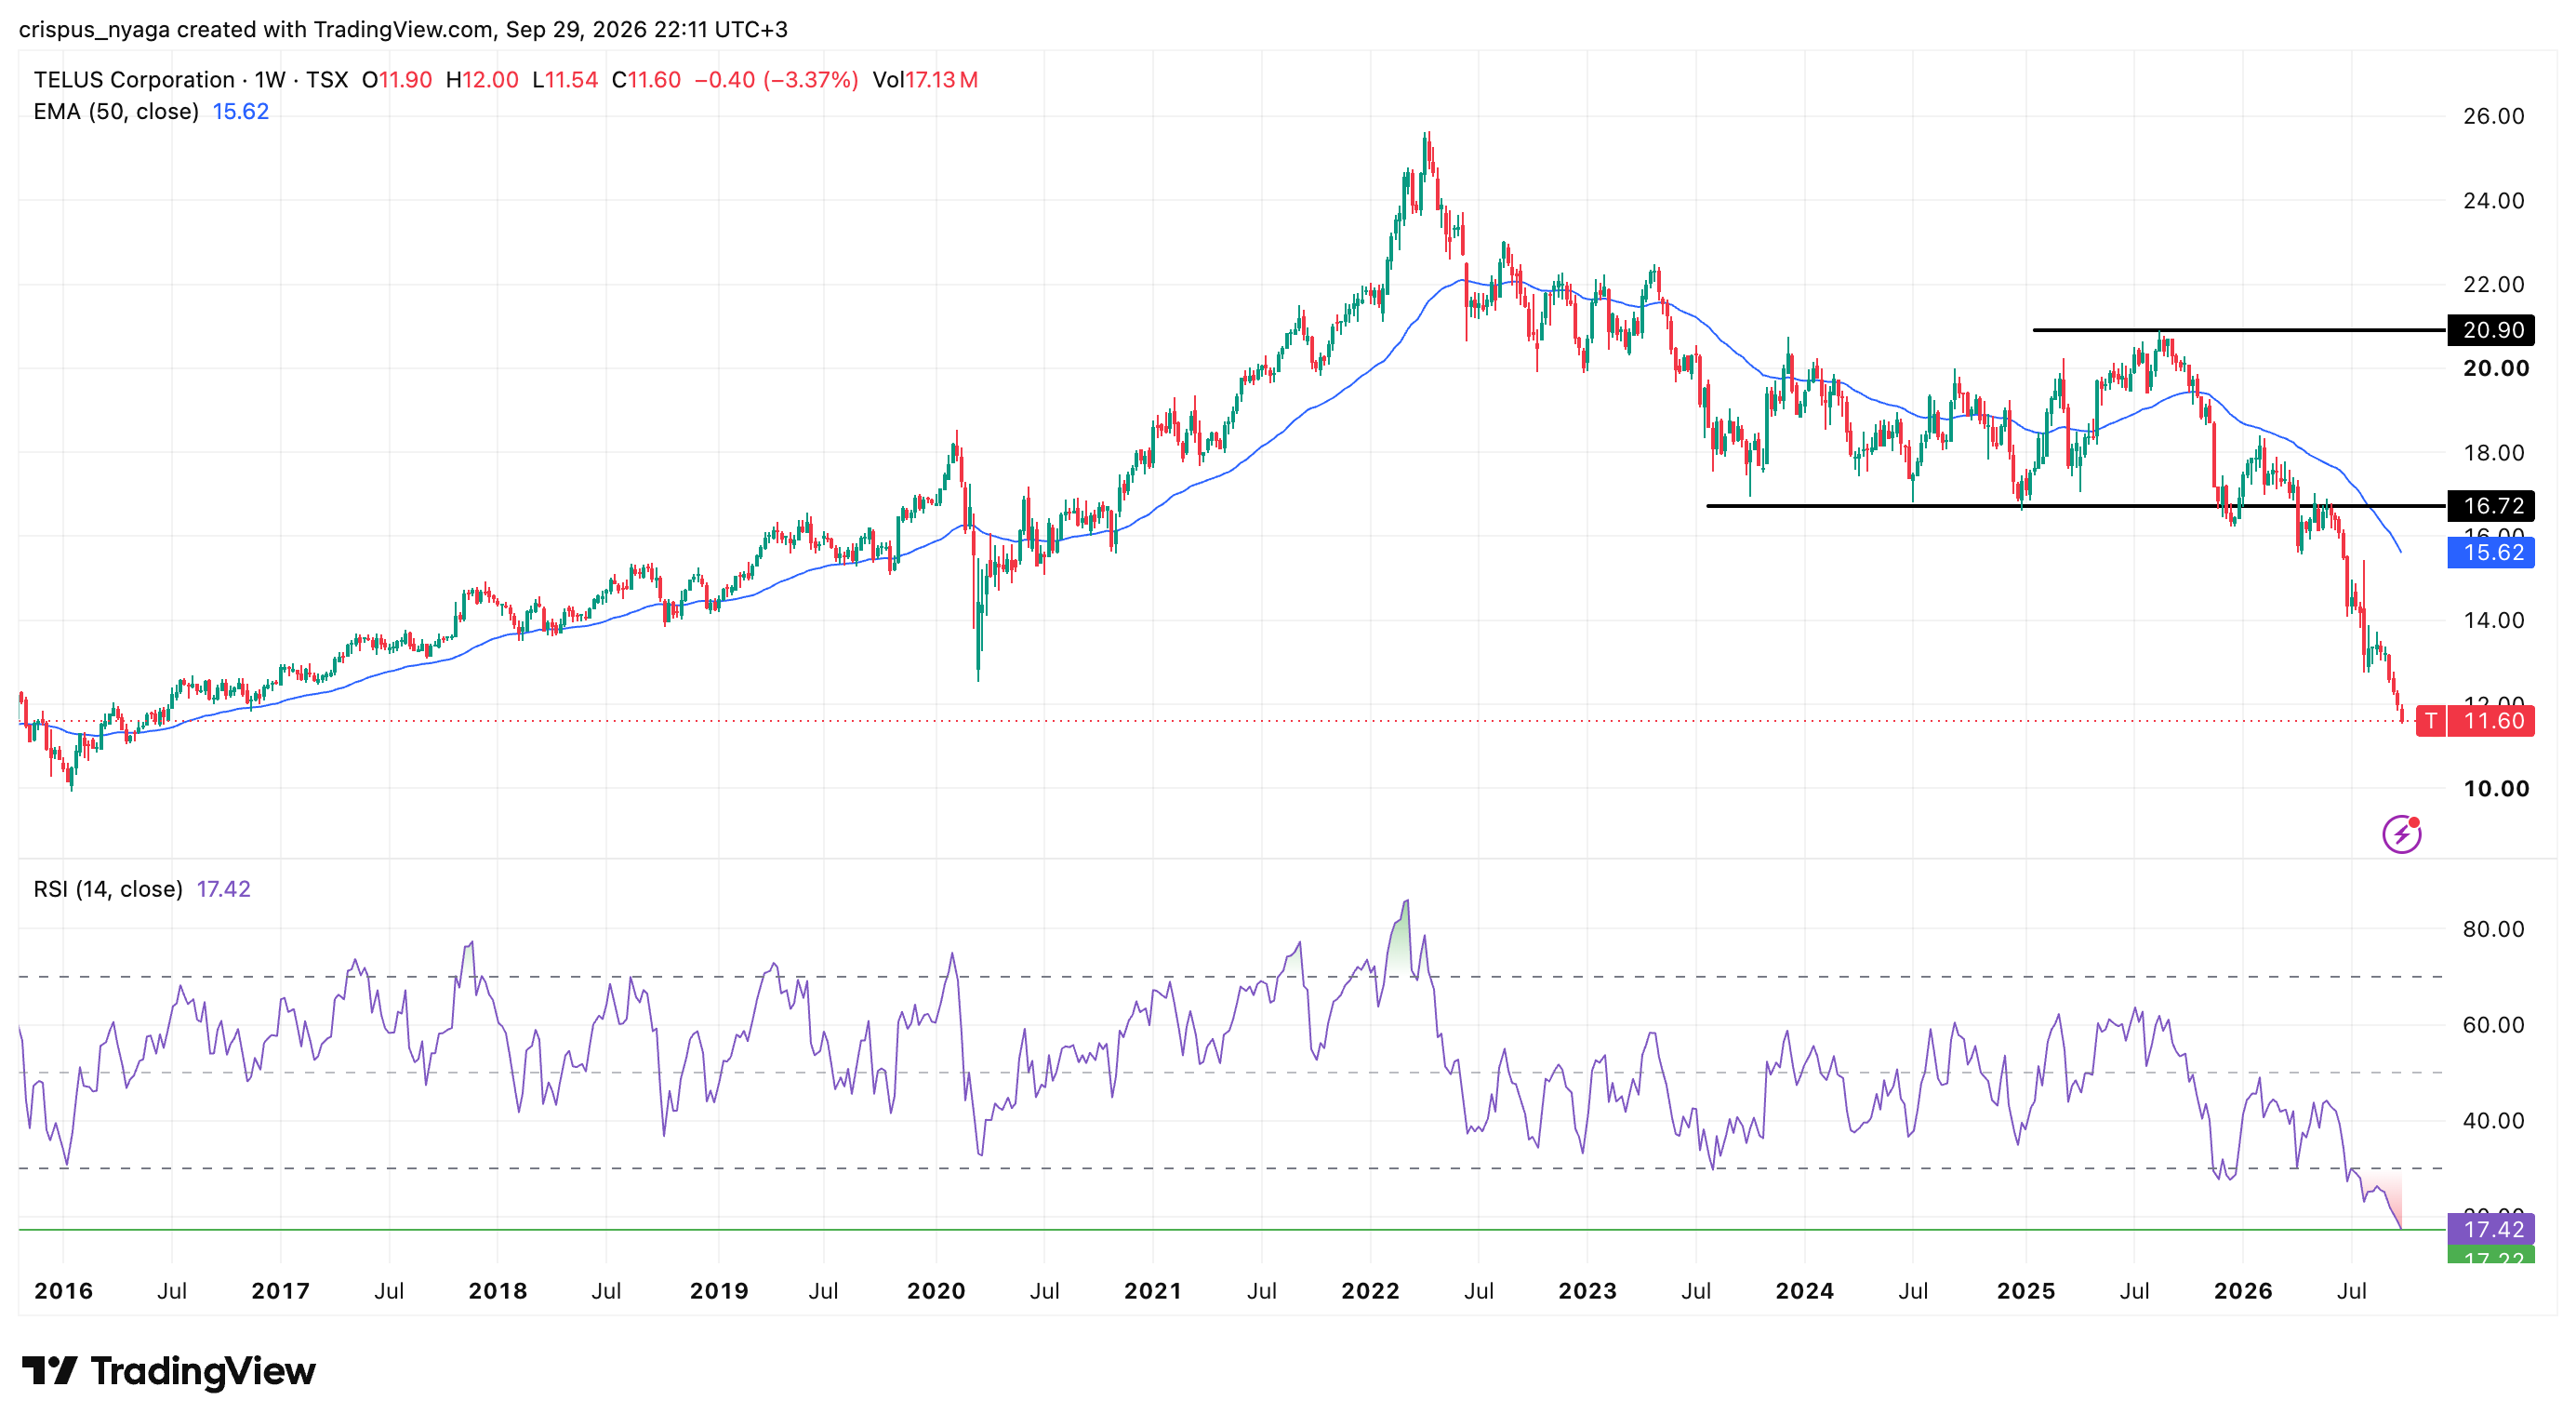Click the EMA (50, close) indicator legend
This screenshot has height=1427, width=2576.
pyautogui.click(x=116, y=111)
